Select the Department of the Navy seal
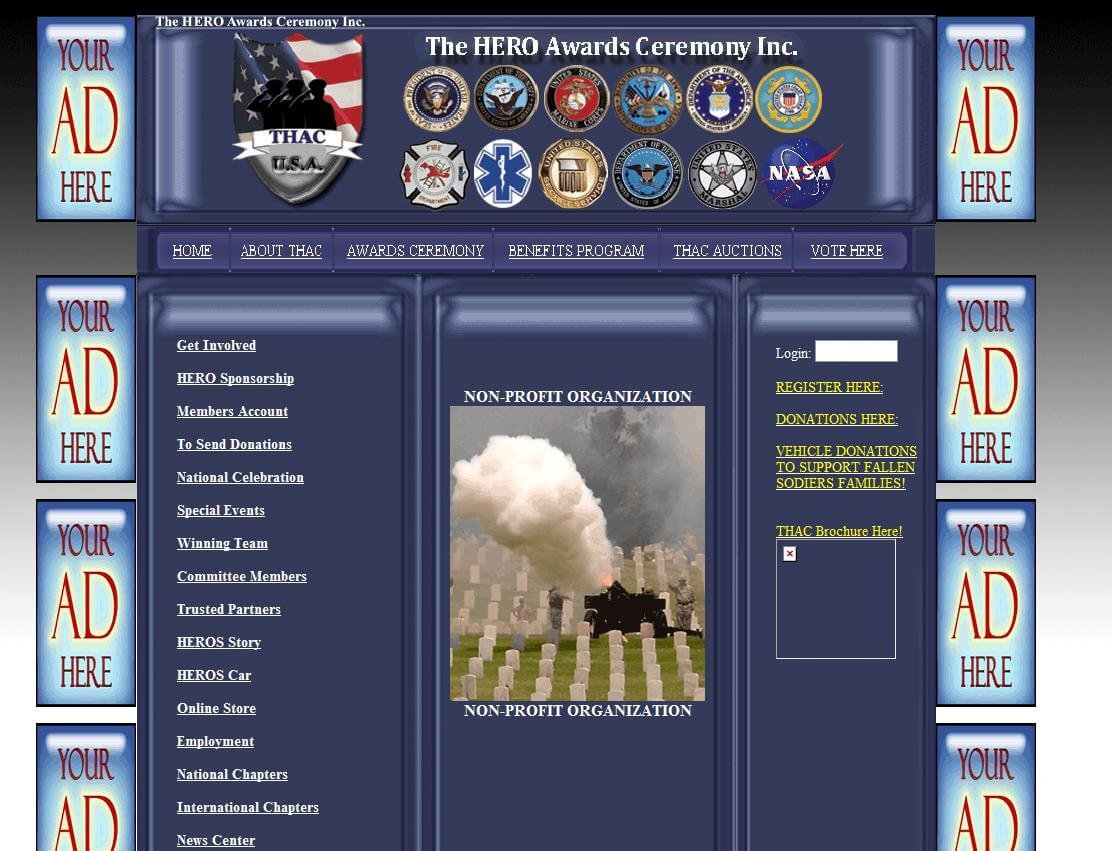This screenshot has width=1112, height=851. [x=506, y=98]
